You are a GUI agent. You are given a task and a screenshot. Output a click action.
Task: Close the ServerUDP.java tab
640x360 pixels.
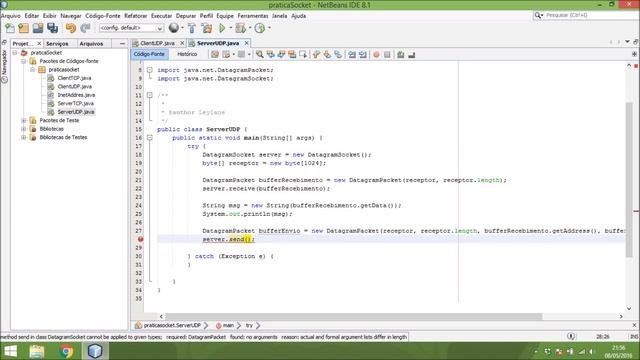[247, 43]
